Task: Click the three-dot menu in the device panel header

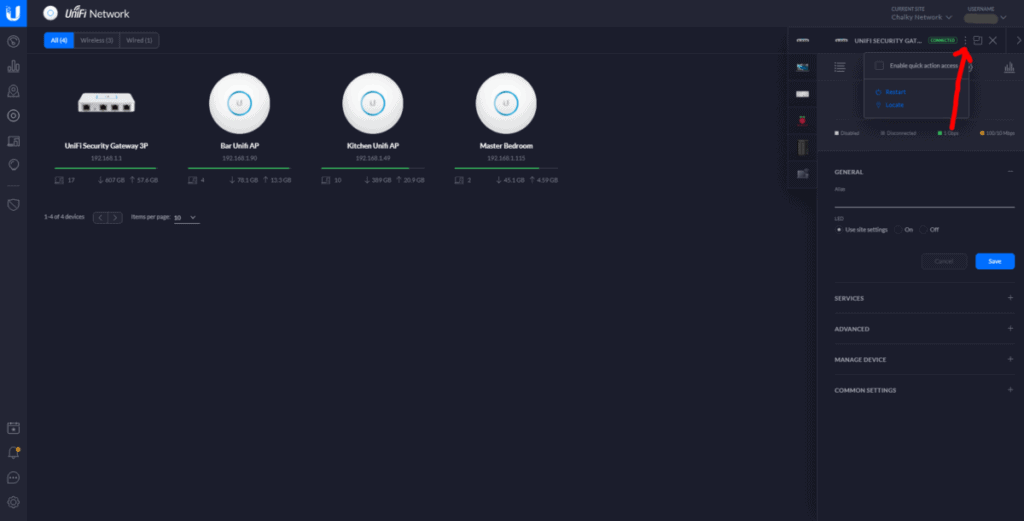Action: pyautogui.click(x=965, y=40)
